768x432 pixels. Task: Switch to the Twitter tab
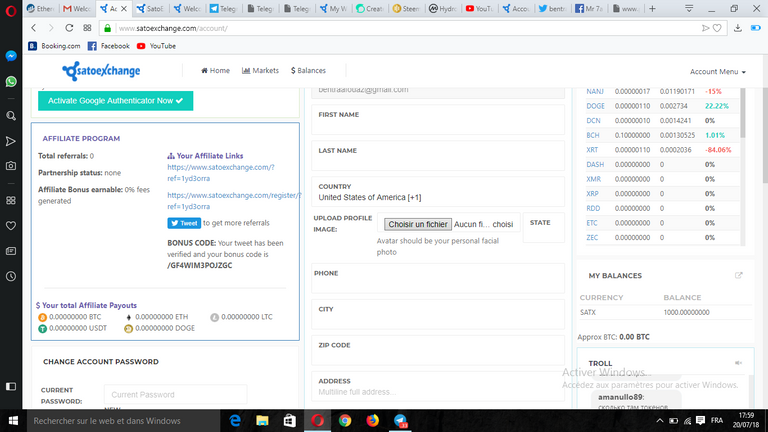(552, 8)
